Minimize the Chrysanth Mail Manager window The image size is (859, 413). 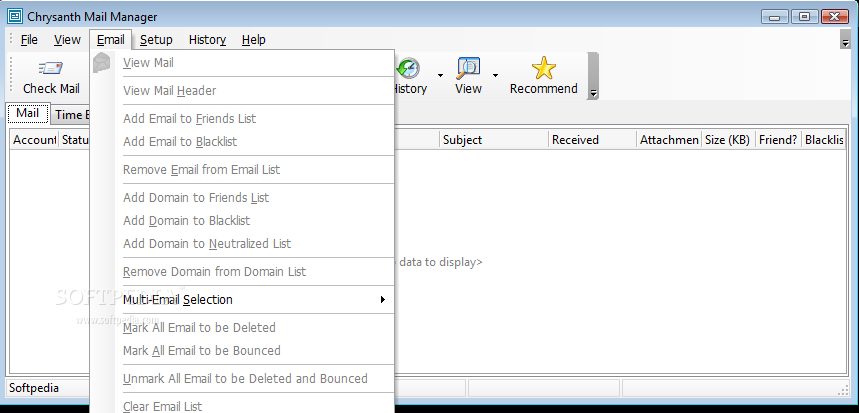coord(775,17)
